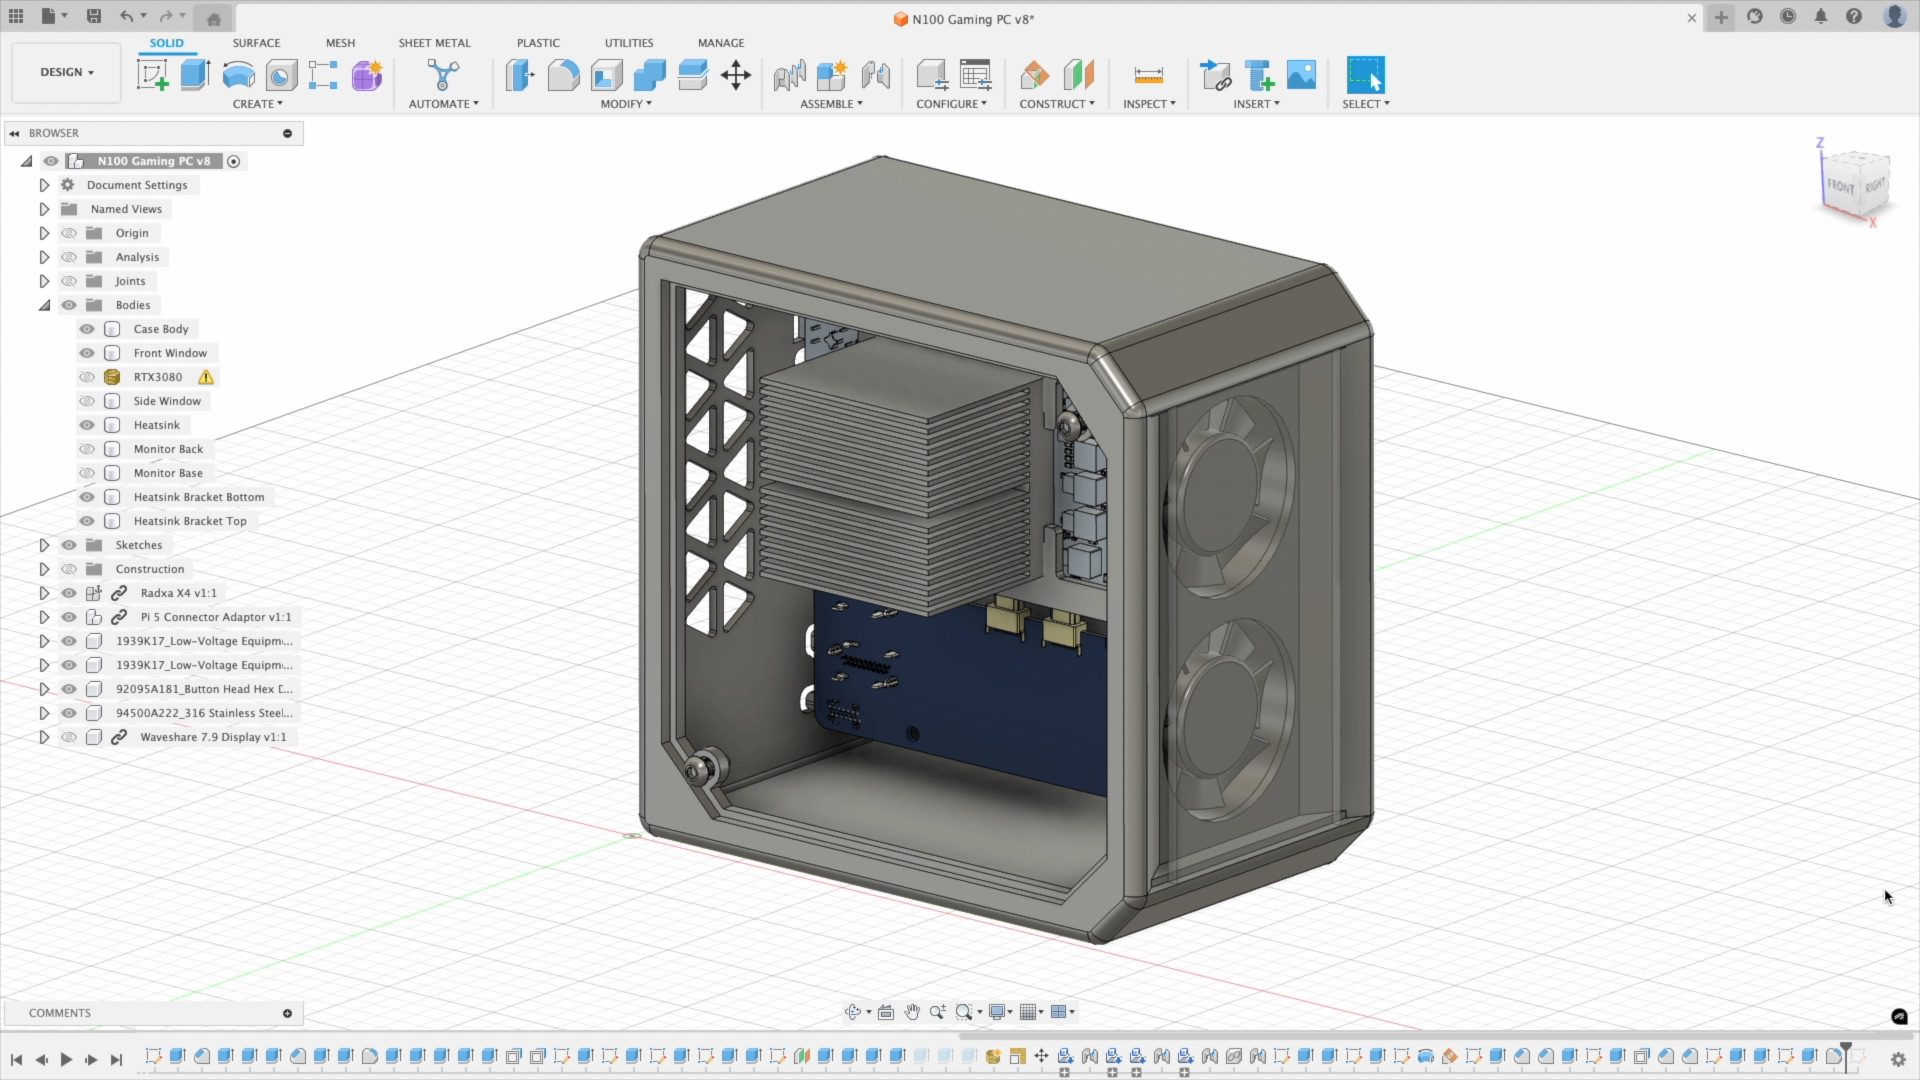This screenshot has width=1920, height=1080.
Task: Click the FRONT face of the ViewCube
Action: (1840, 187)
